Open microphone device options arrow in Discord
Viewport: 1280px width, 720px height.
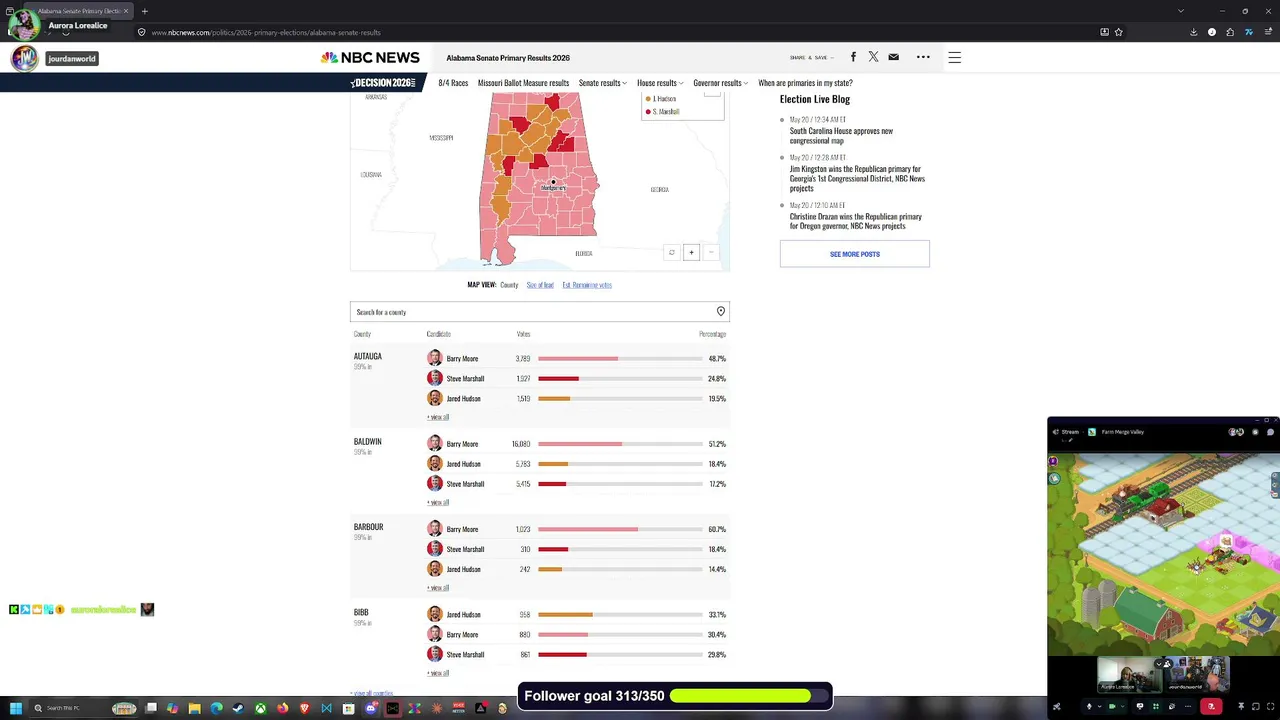pos(1100,707)
